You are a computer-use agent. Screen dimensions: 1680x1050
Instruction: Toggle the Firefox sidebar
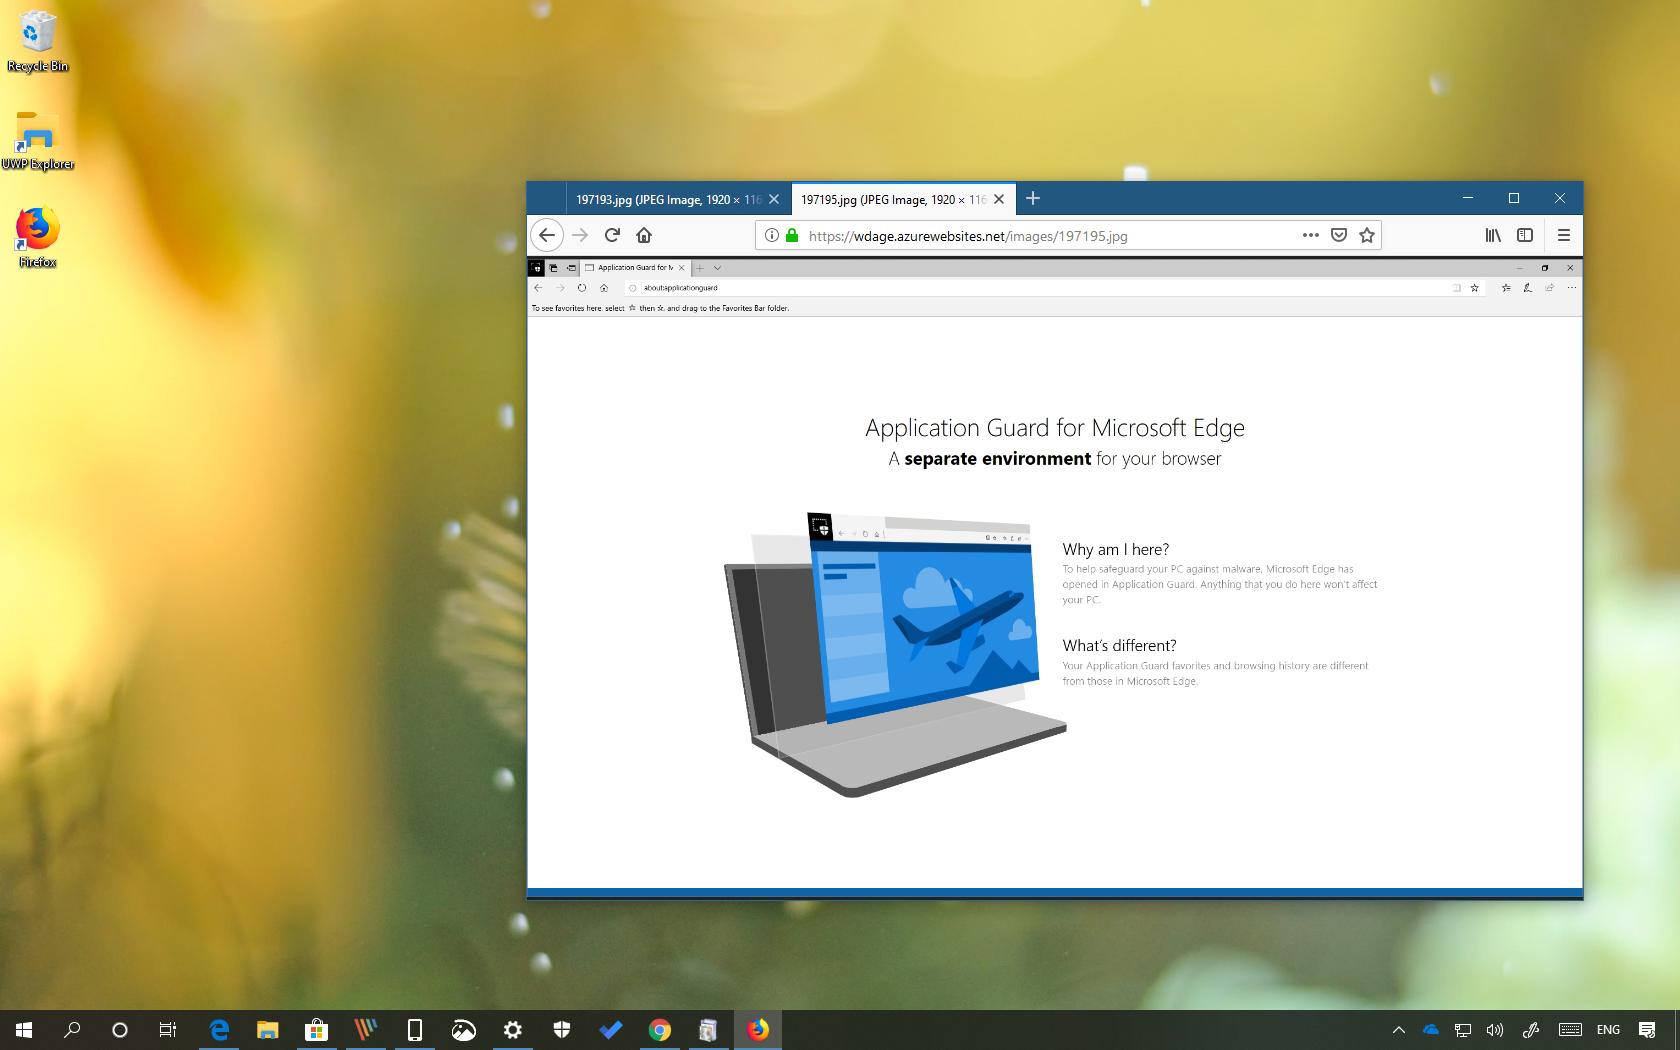tap(1525, 235)
